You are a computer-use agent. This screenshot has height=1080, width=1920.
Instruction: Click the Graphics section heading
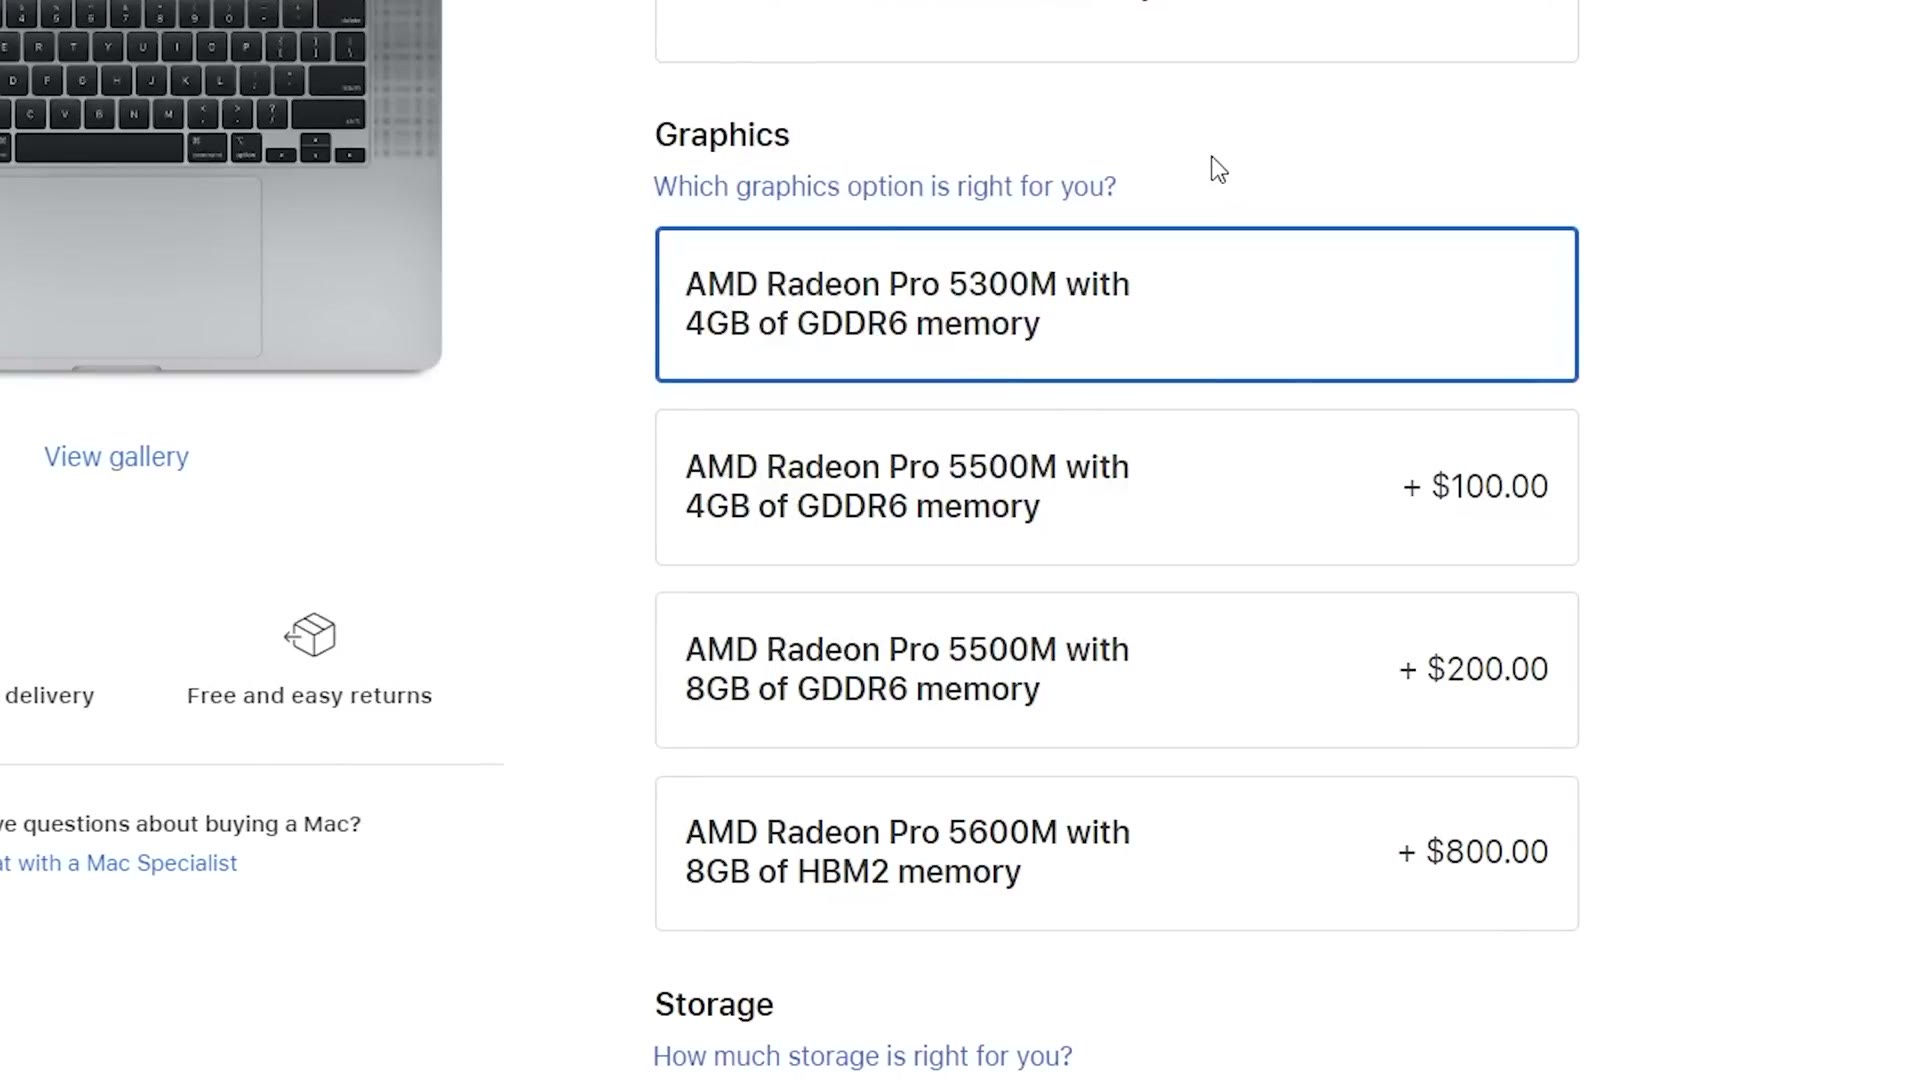tap(722, 135)
